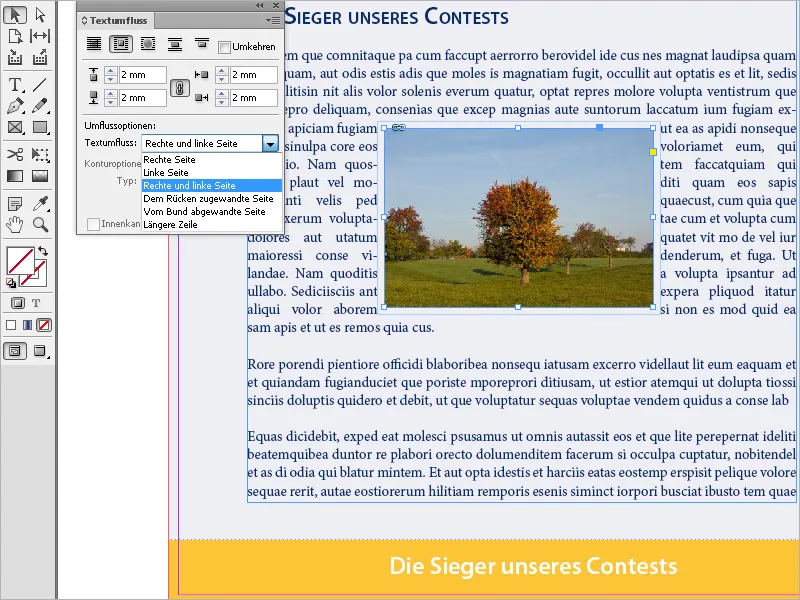This screenshot has height=600, width=800.
Task: Select the Gradient Swatch tool
Action: coord(15,176)
